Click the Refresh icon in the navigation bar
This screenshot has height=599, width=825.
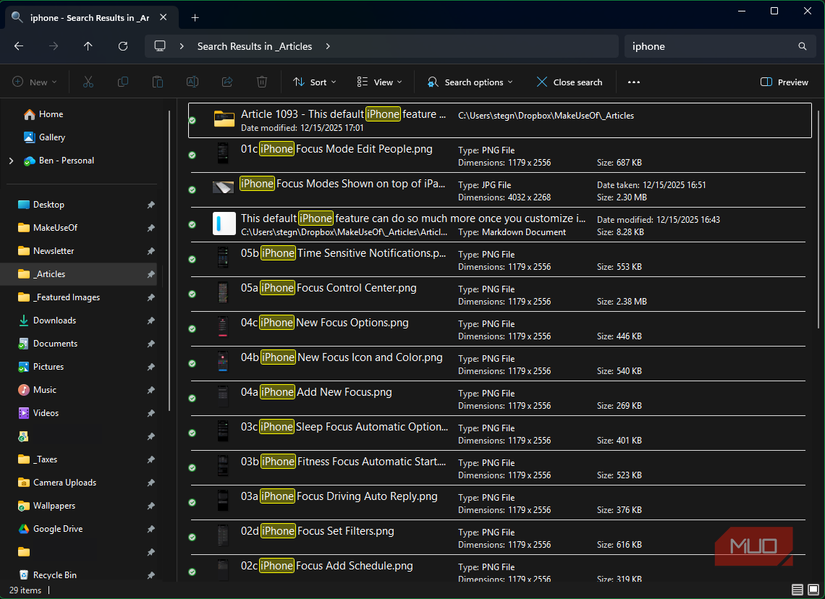(122, 46)
